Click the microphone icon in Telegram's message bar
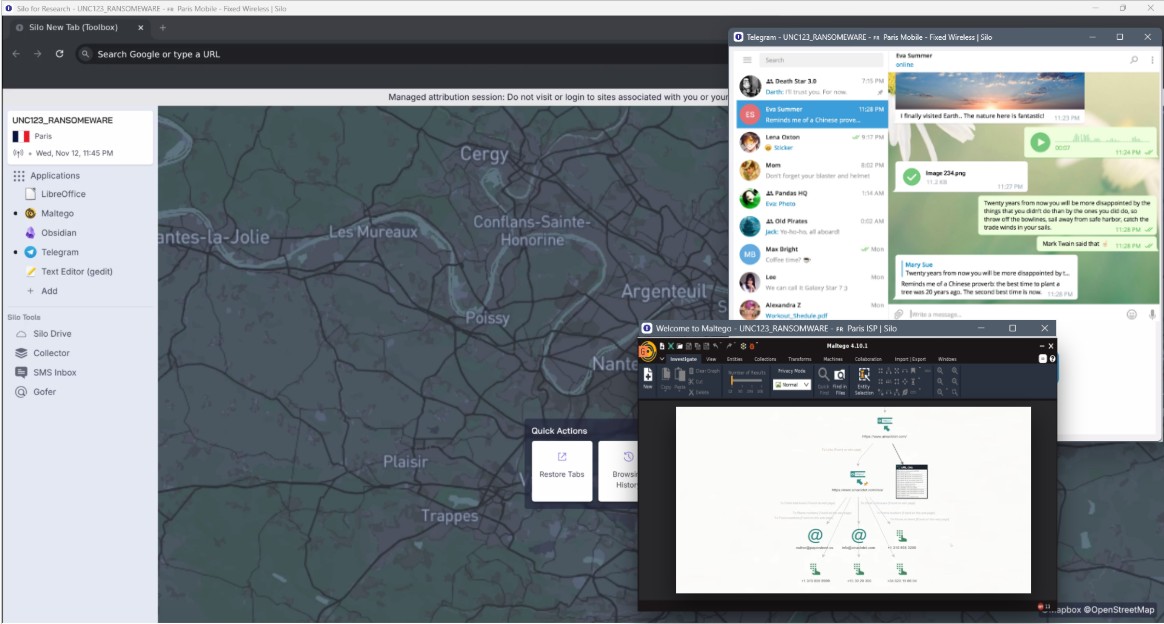 click(x=1151, y=314)
